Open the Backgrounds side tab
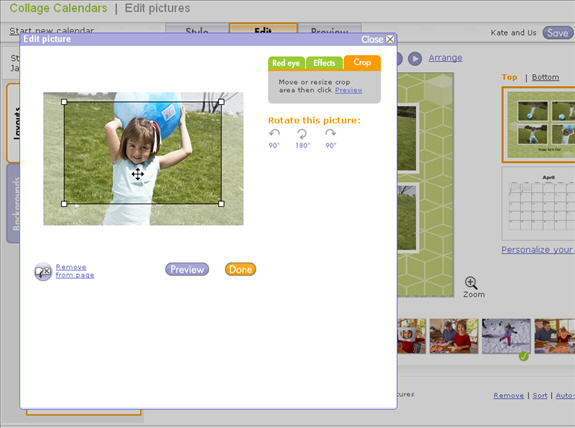Screen dimensions: 575x428 pyautogui.click(x=13, y=204)
